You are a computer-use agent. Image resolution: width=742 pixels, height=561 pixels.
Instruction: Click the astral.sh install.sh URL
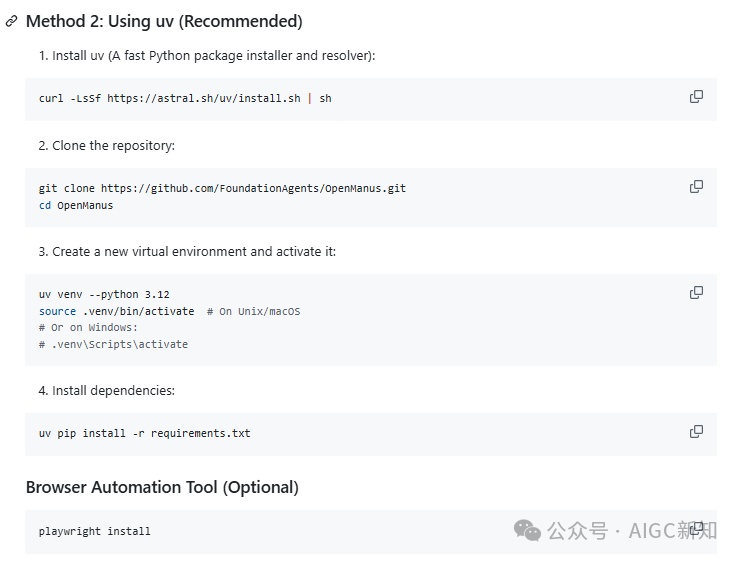(x=203, y=99)
